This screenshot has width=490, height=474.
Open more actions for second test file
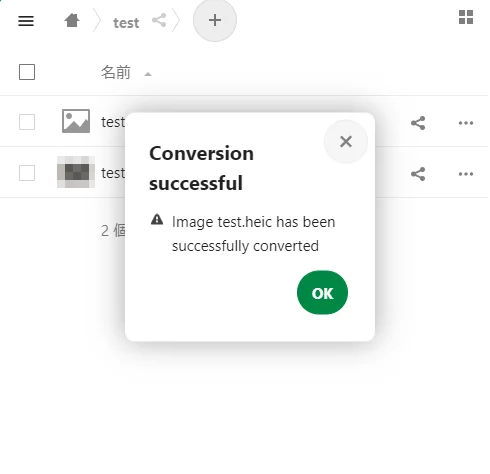466,174
